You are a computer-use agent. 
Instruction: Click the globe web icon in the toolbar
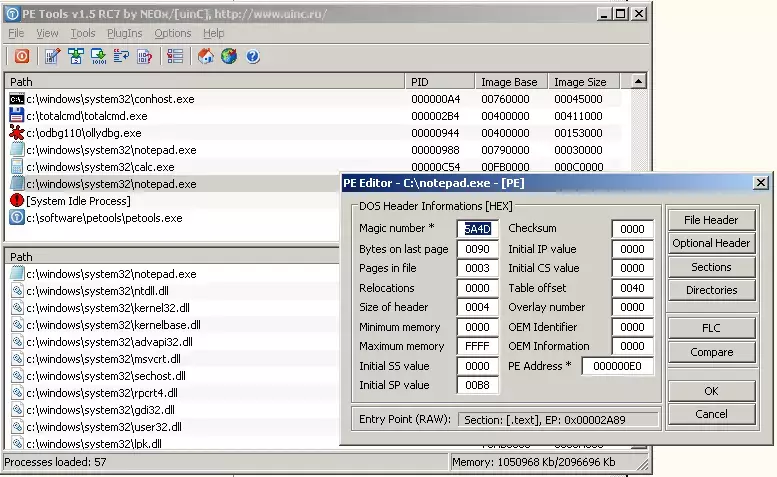click(228, 56)
